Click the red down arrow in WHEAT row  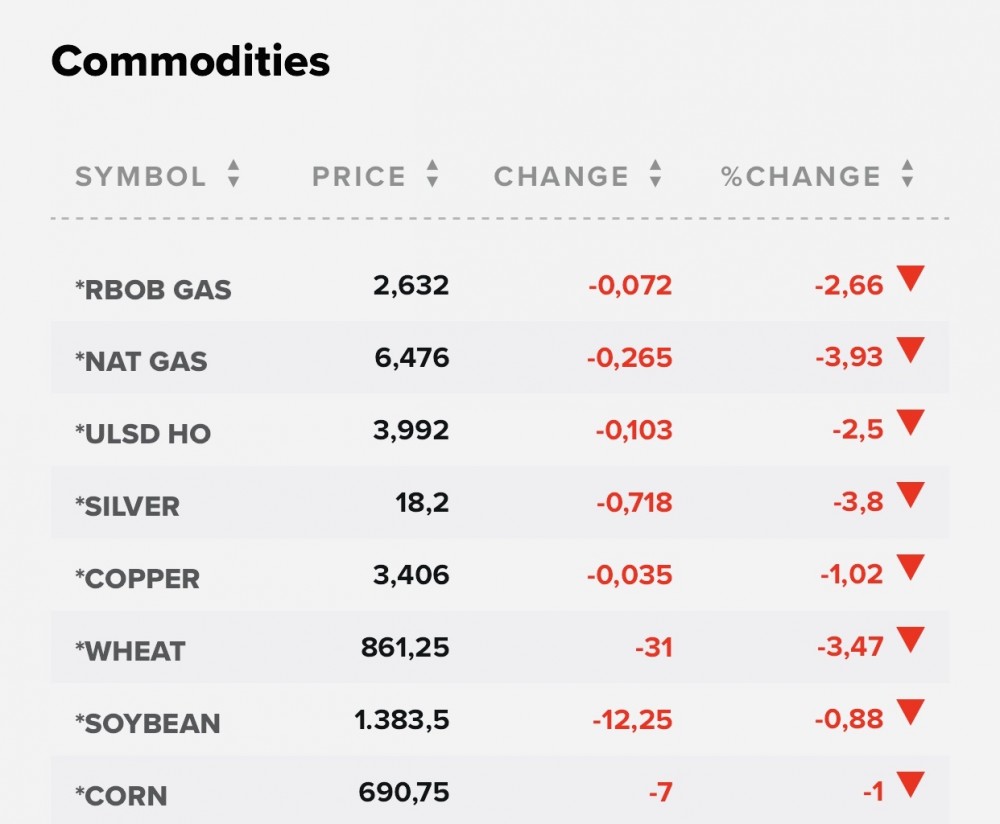(x=910, y=639)
